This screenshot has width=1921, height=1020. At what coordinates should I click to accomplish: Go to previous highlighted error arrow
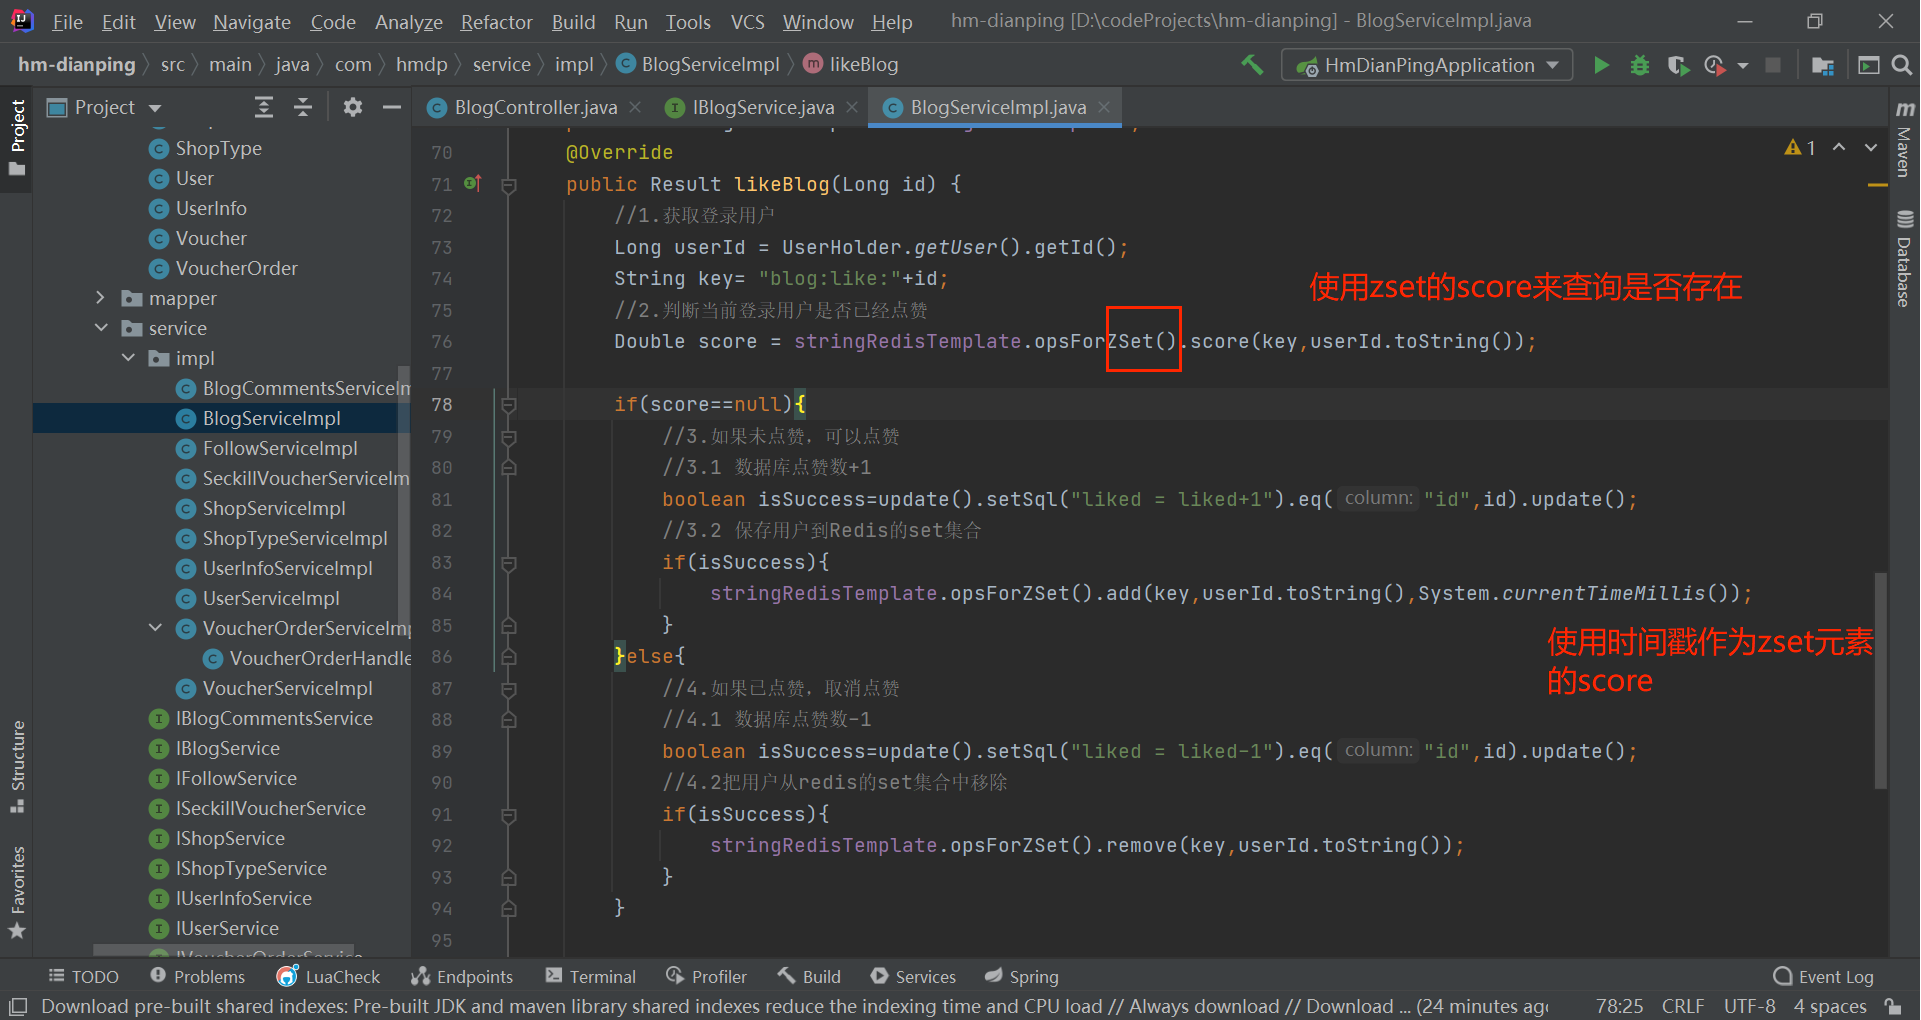[1839, 147]
